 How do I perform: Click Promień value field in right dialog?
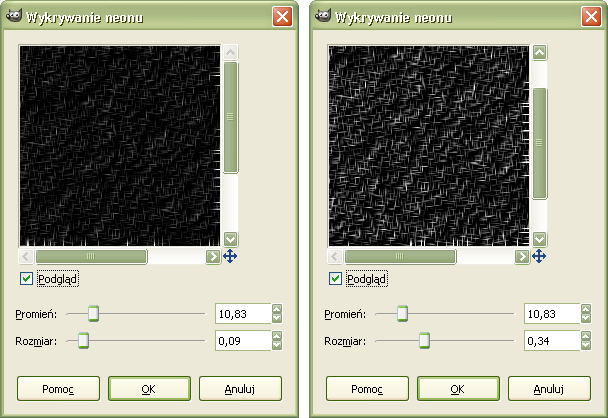click(x=550, y=314)
